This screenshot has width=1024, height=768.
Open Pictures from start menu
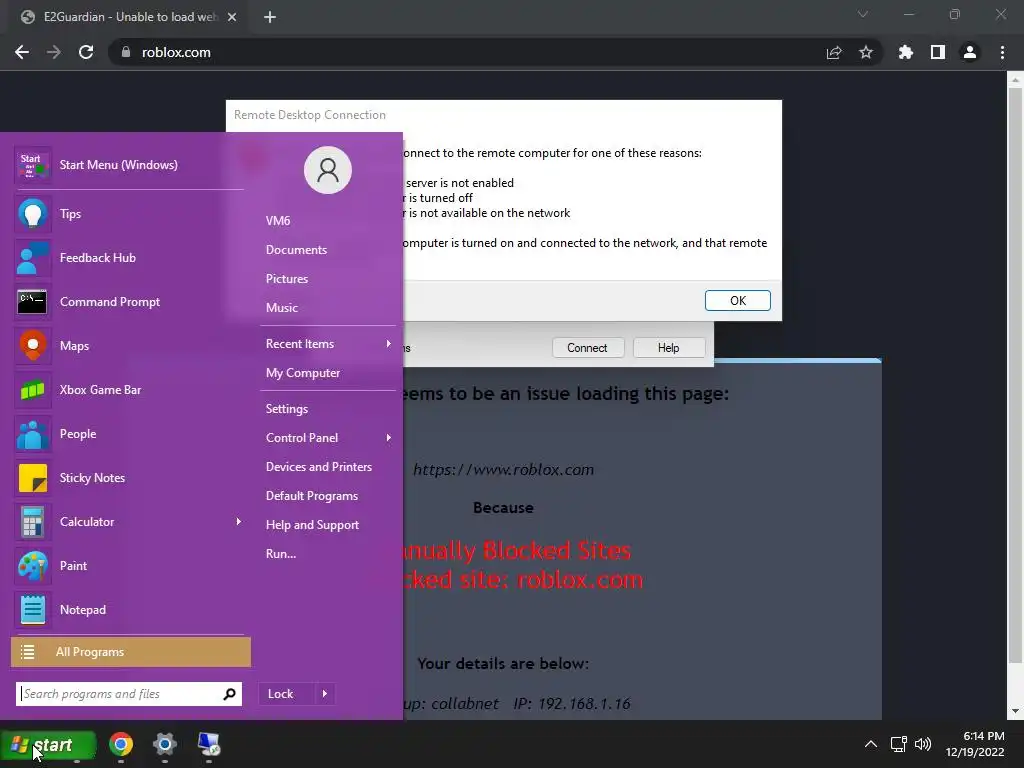coord(287,279)
